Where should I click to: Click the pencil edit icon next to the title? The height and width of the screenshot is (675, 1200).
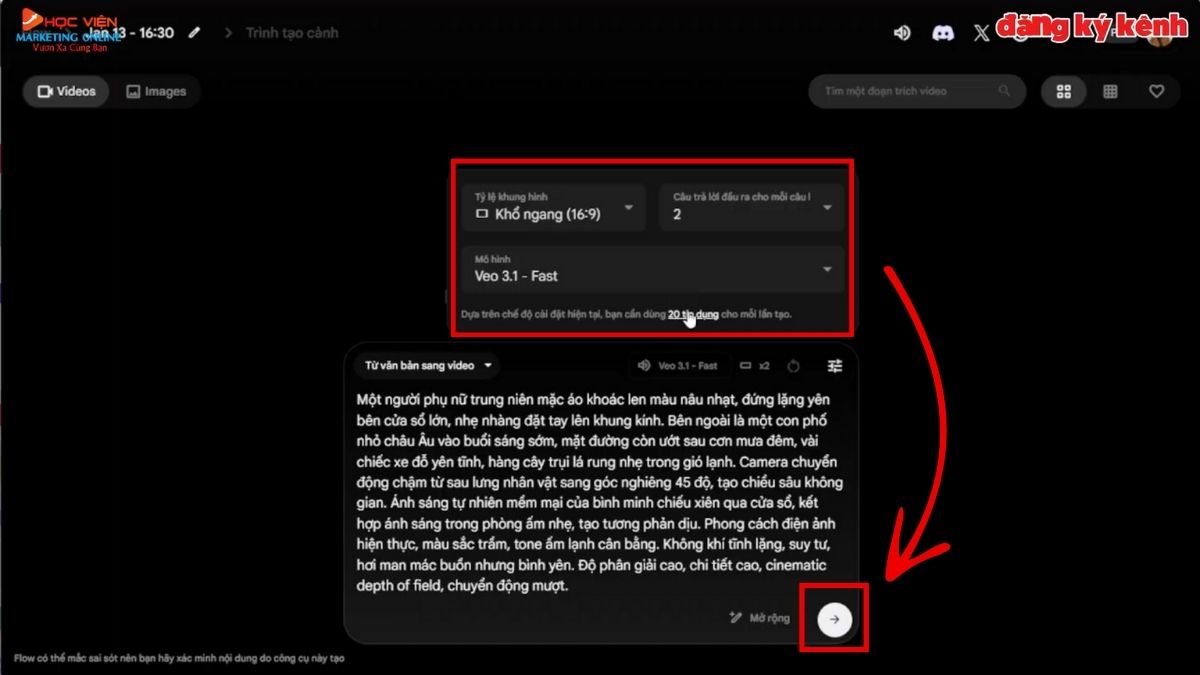[x=194, y=32]
